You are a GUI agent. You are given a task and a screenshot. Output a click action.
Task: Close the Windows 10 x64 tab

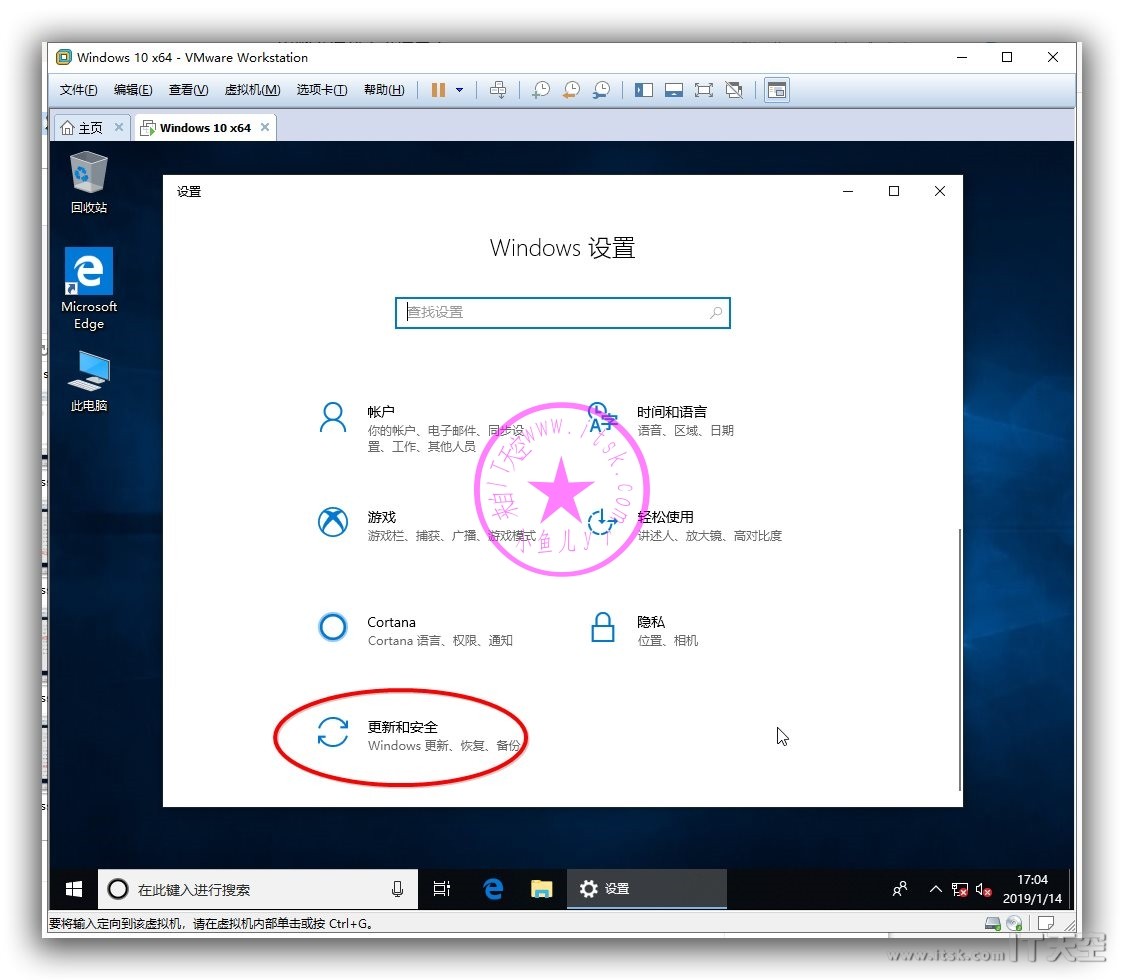click(265, 127)
